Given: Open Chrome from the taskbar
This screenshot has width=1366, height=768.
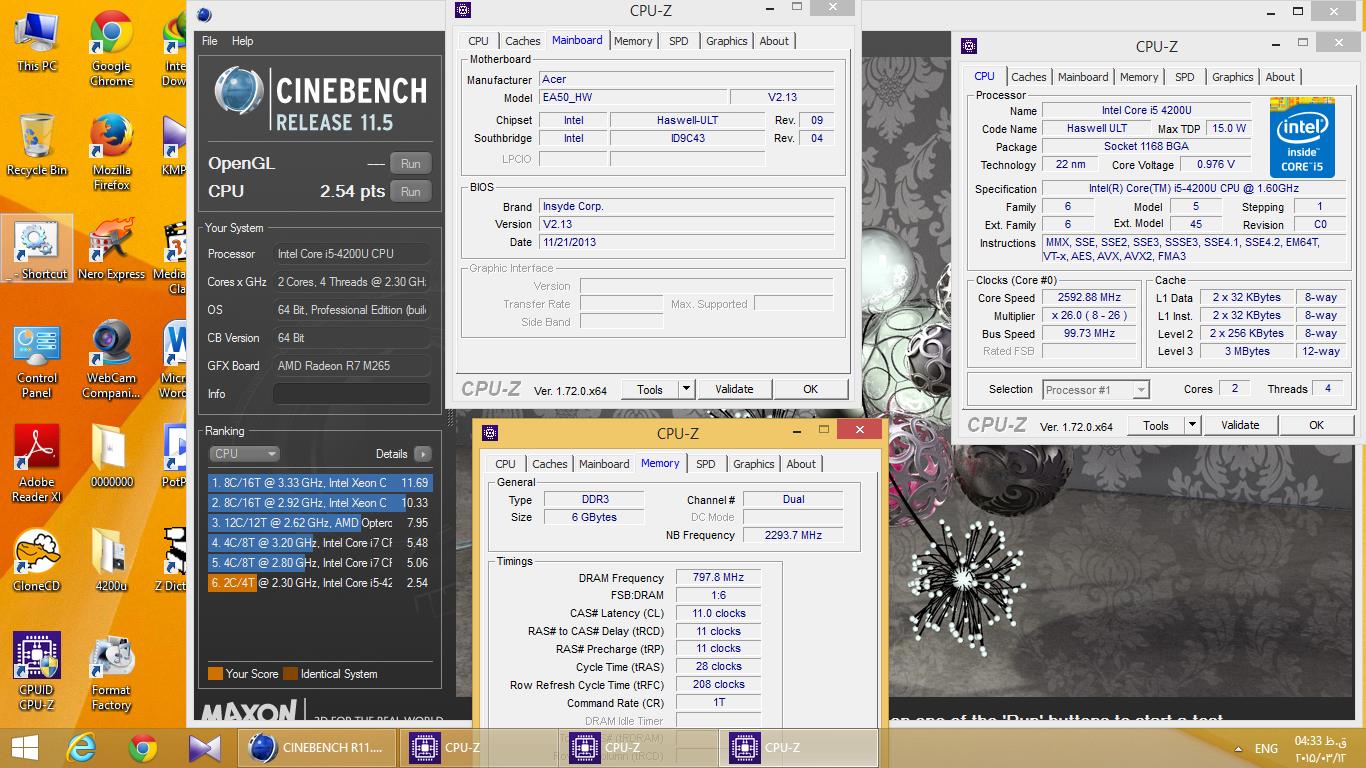Looking at the screenshot, I should [x=143, y=748].
